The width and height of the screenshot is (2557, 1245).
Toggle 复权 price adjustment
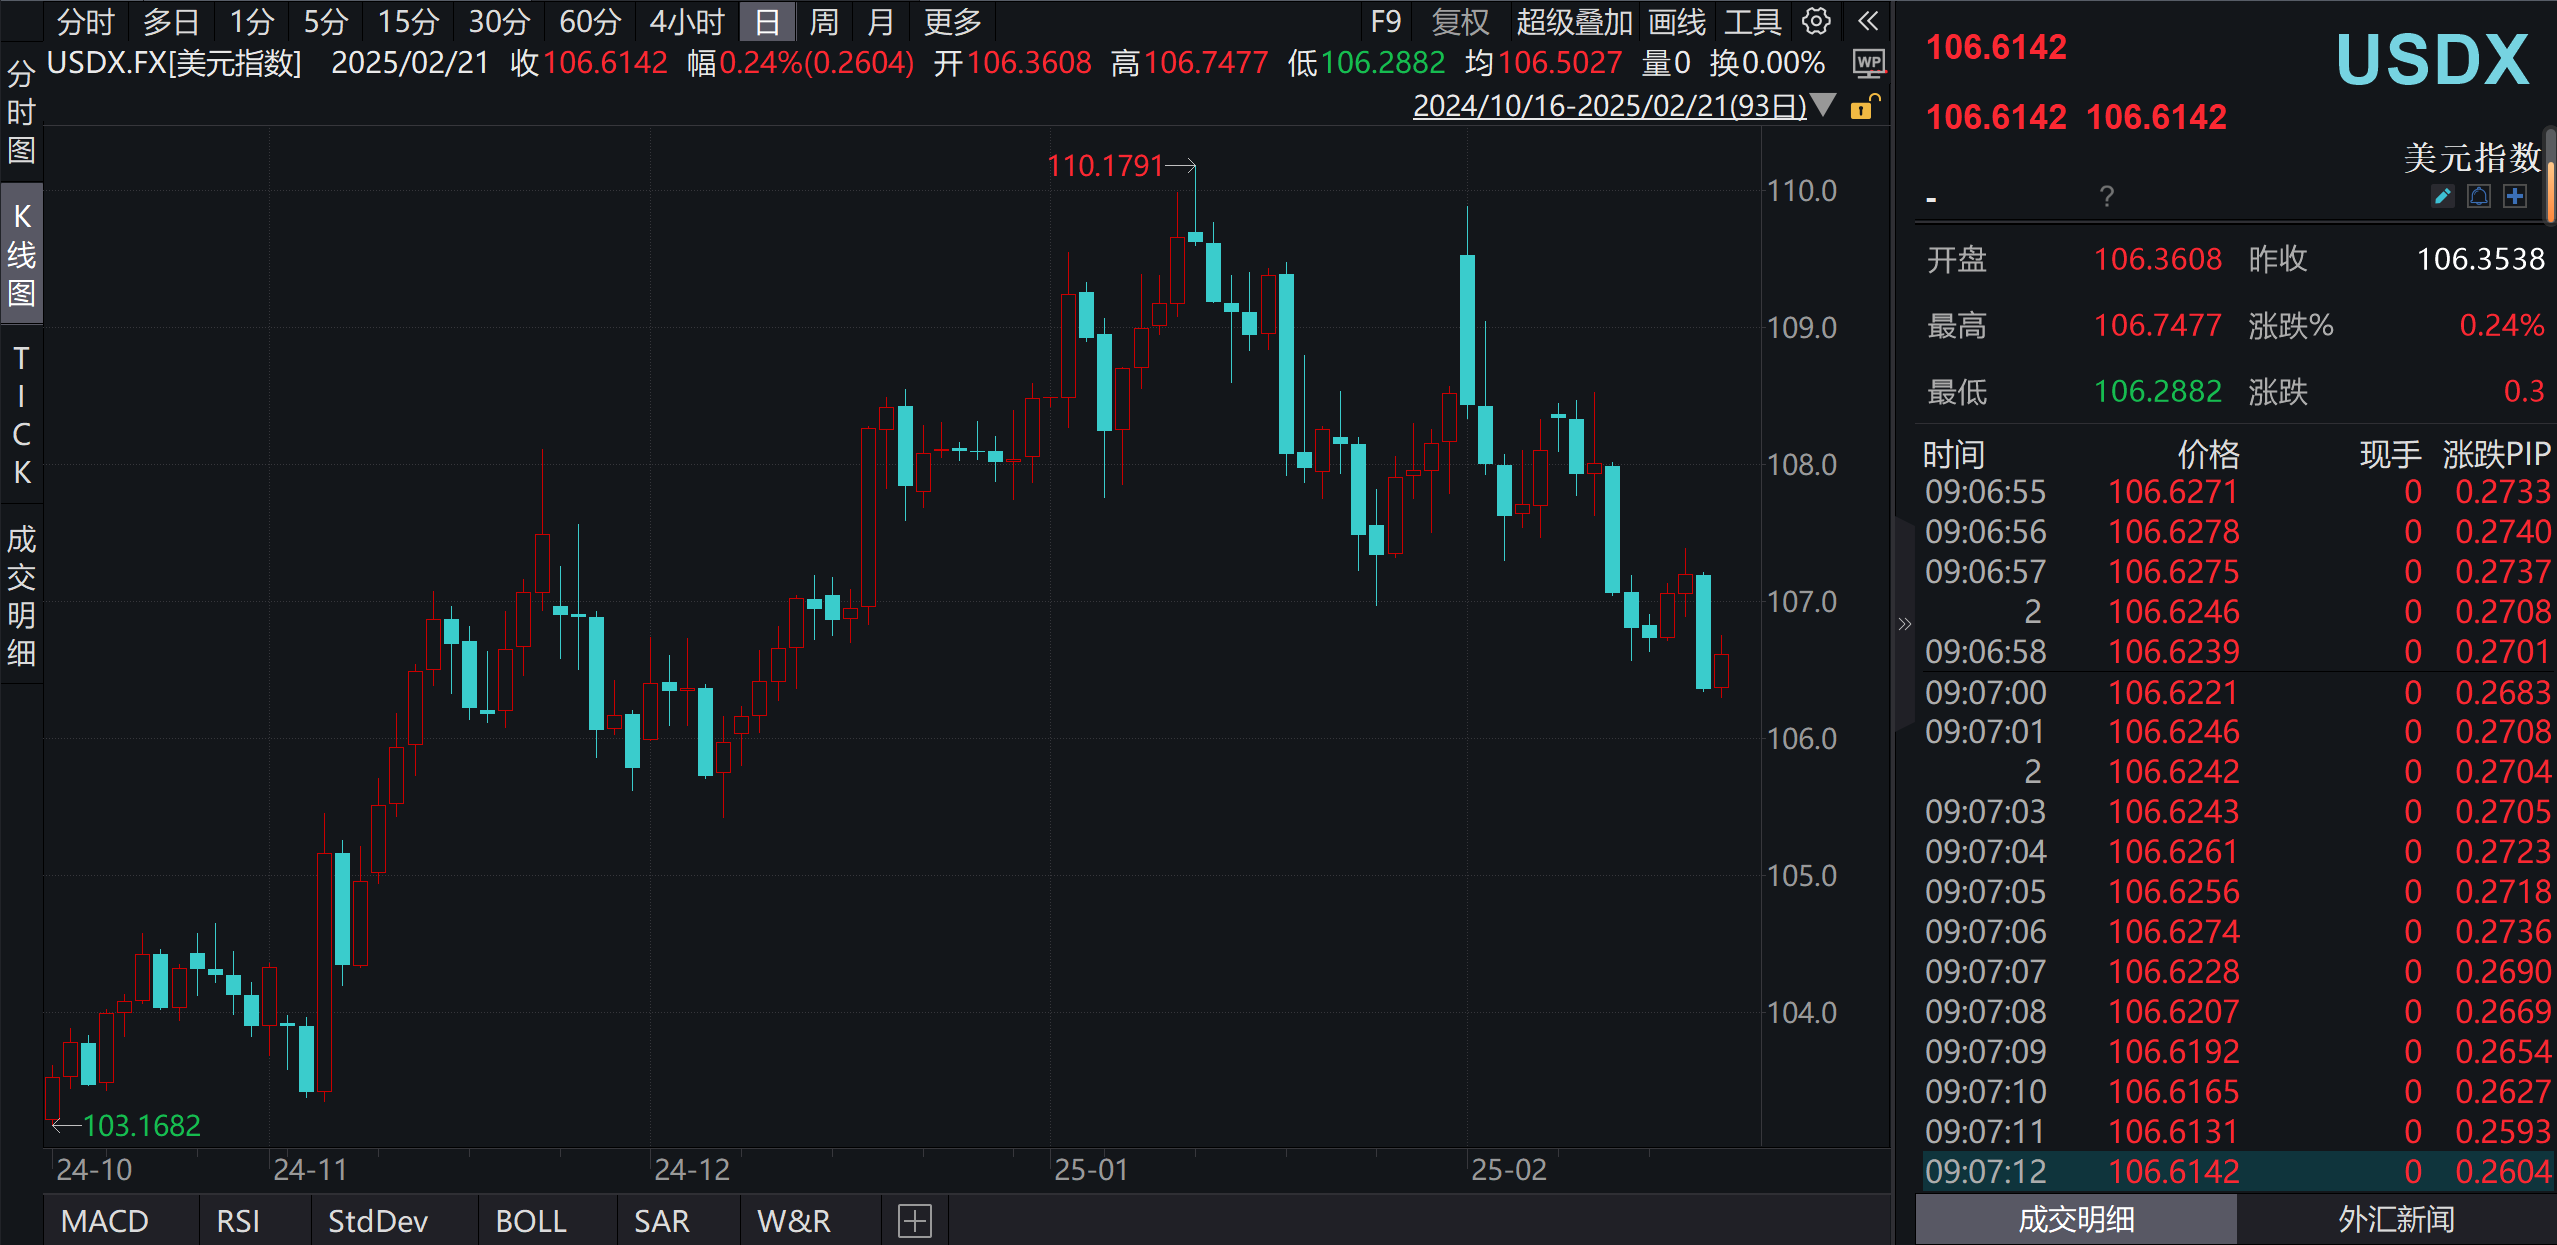tap(1460, 21)
